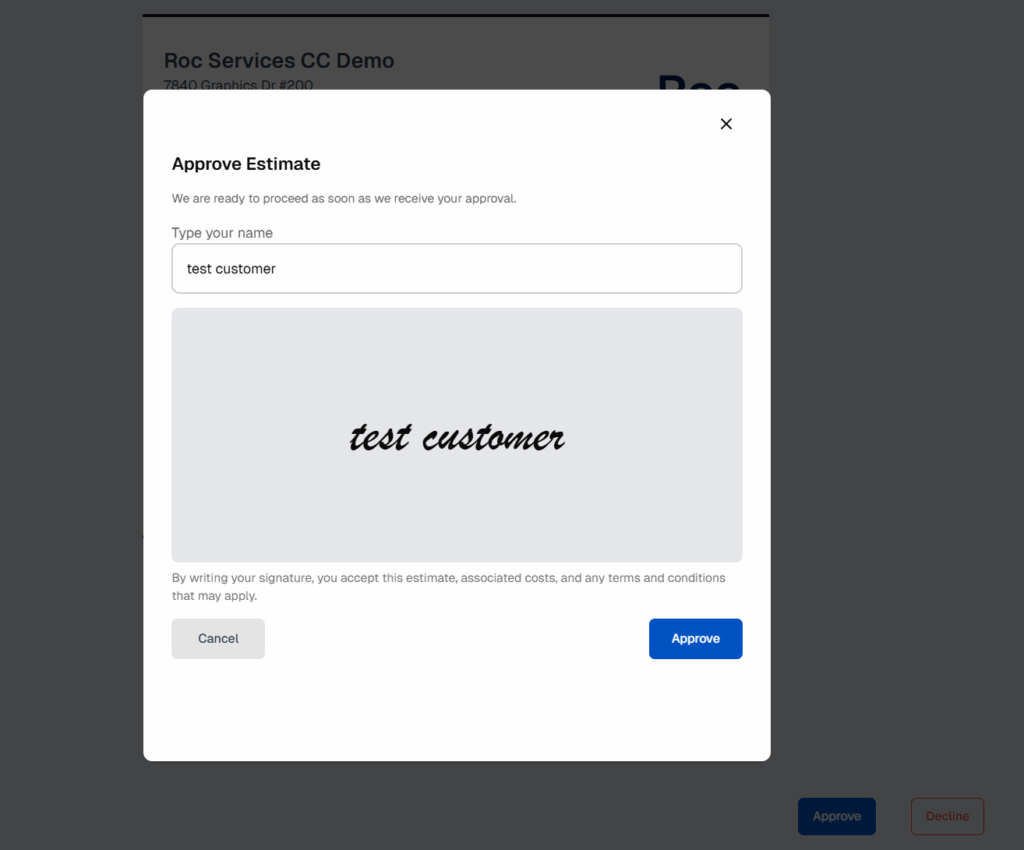The image size is (1024, 850).
Task: Click the 'test customer' signature text
Action: [x=457, y=436]
